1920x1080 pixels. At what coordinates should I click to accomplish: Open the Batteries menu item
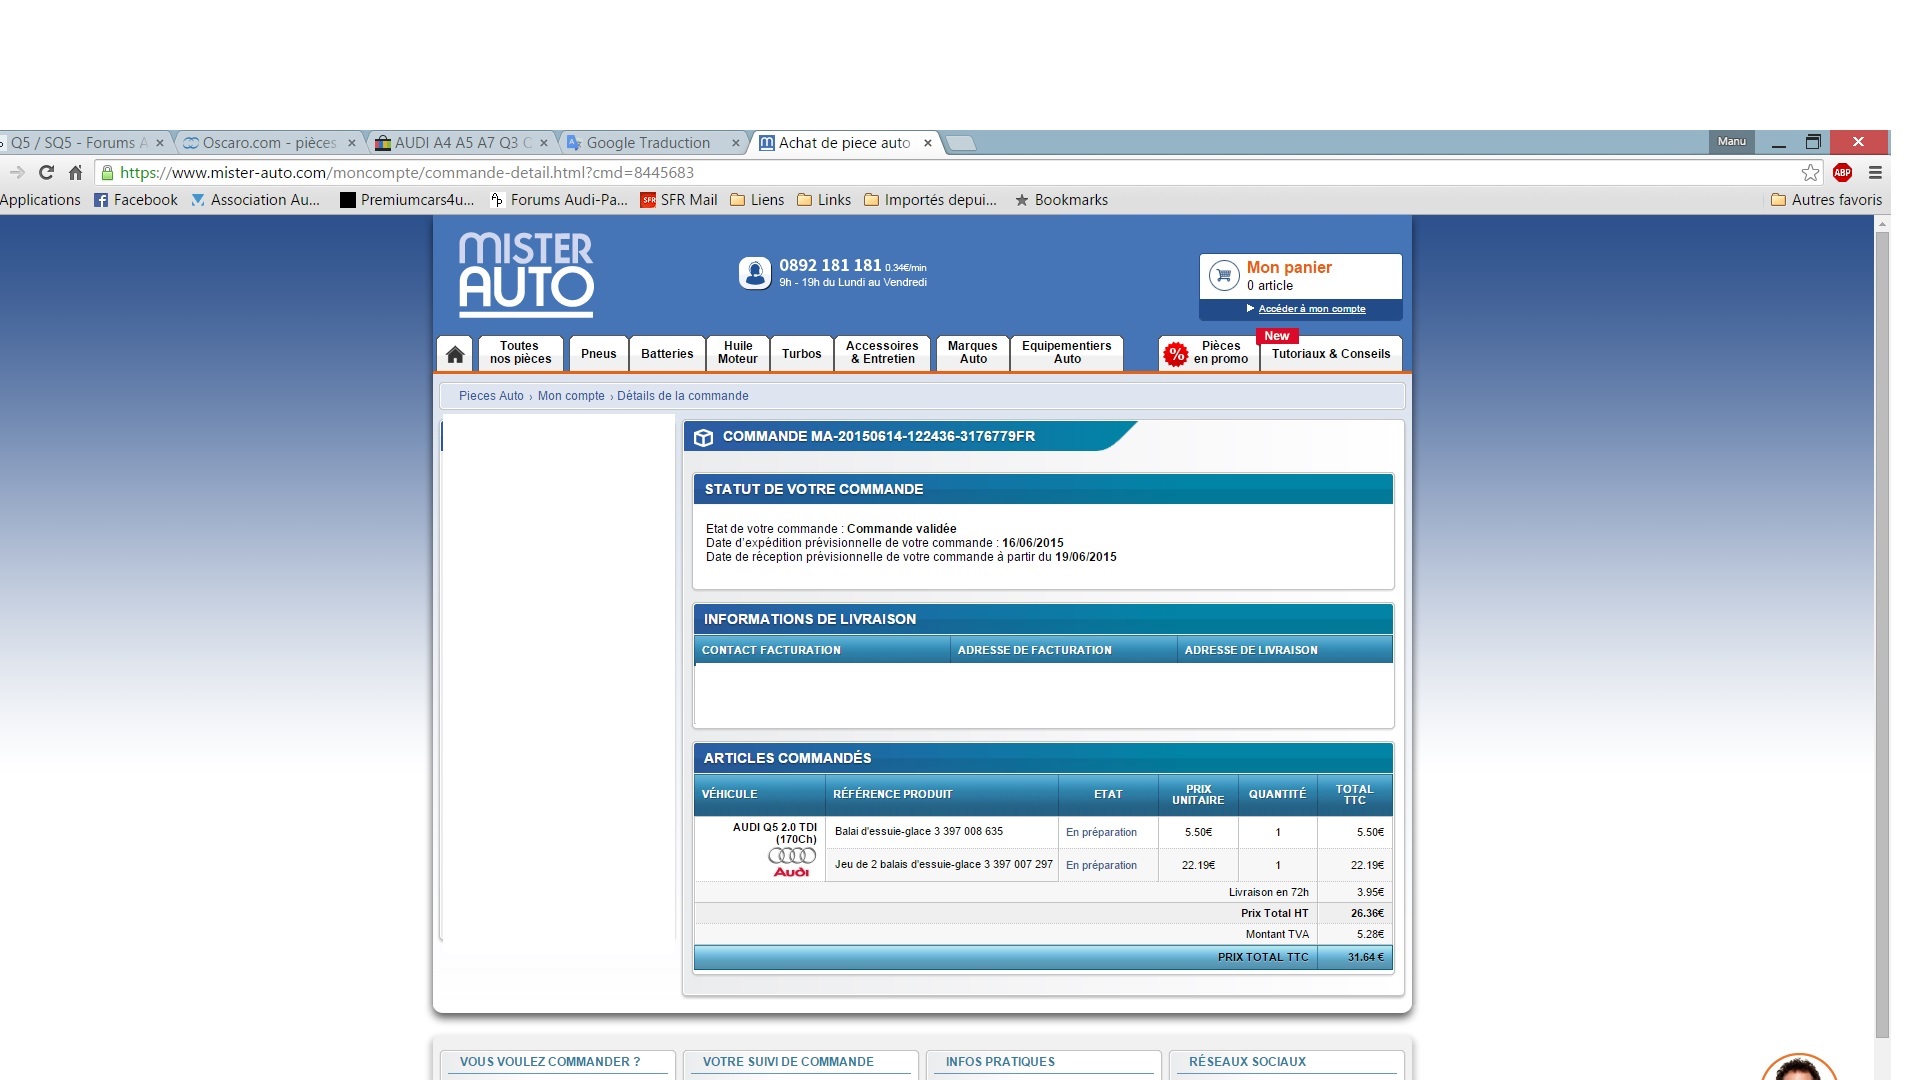click(667, 354)
